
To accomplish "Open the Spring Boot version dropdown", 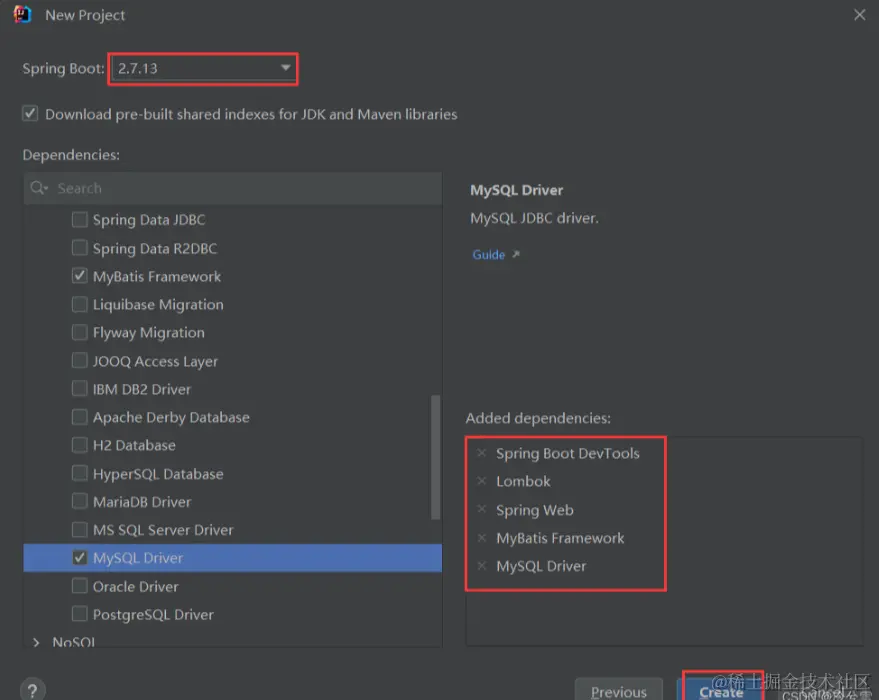I will [x=285, y=68].
